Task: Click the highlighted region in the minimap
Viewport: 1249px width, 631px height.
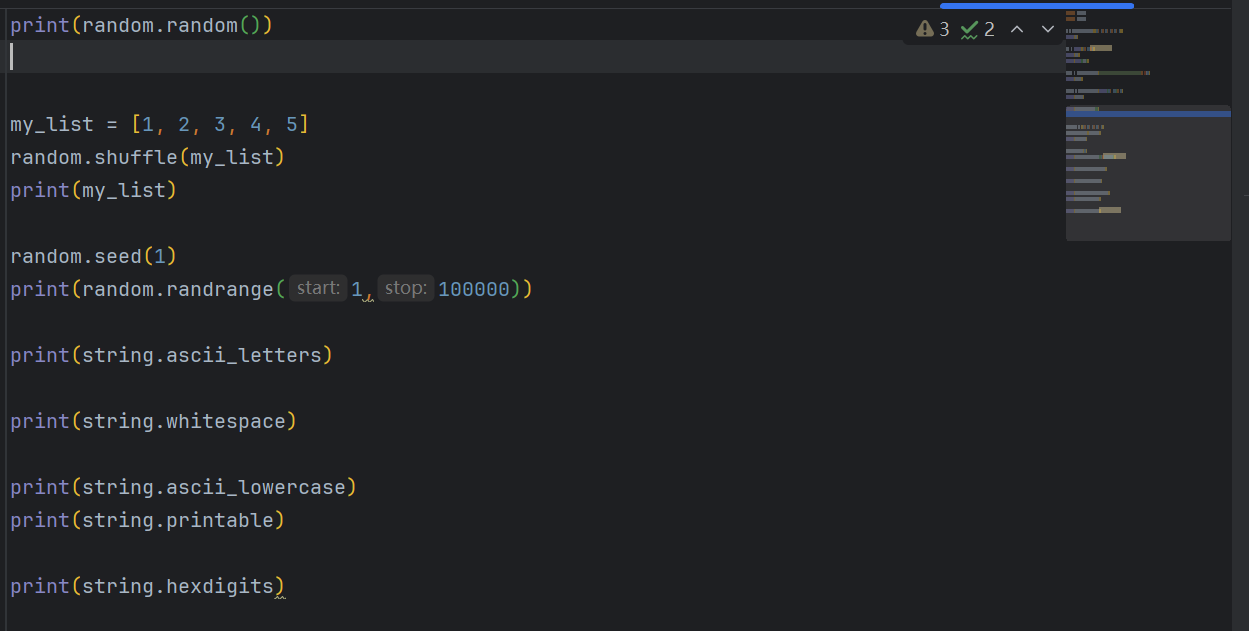Action: (x=1148, y=113)
